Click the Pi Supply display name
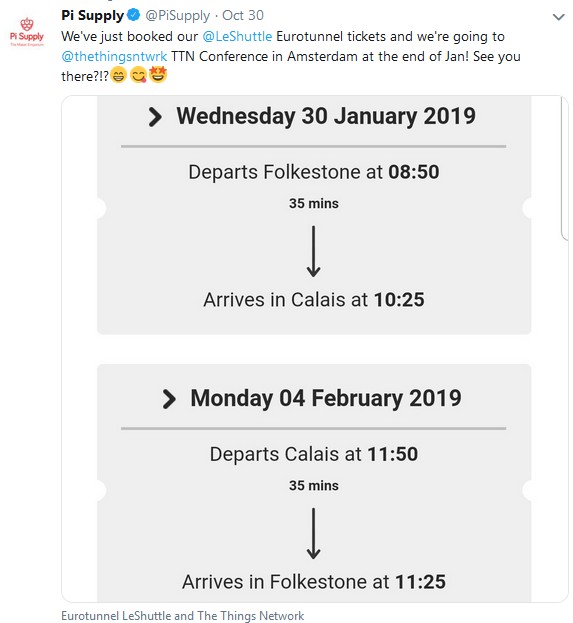The height and width of the screenshot is (623, 573). click(93, 15)
